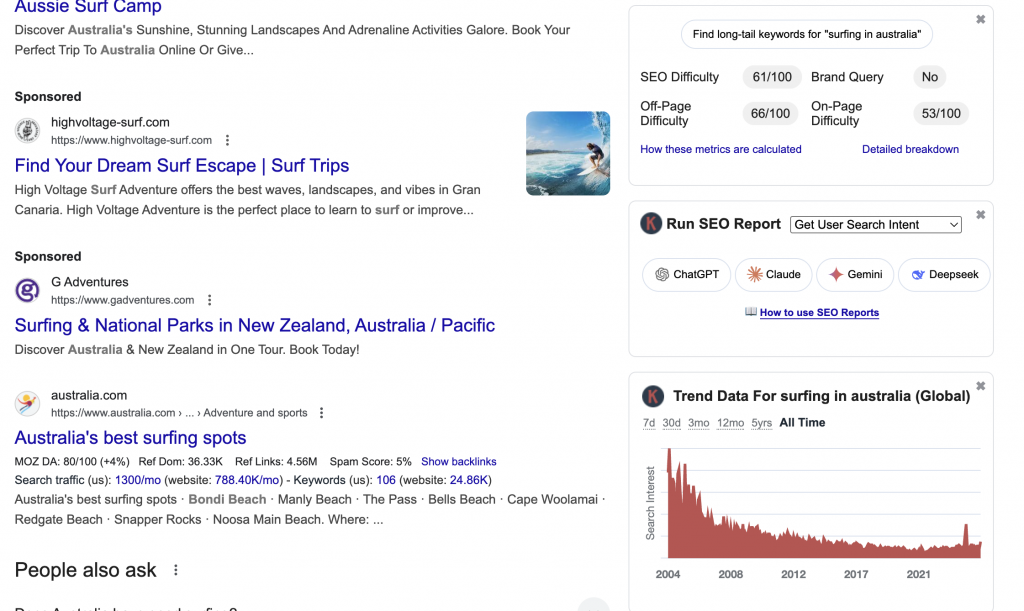The height and width of the screenshot is (611, 1024).
Task: Click the Keywords Everywhere logo beside Run SEO Report
Action: (x=650, y=223)
